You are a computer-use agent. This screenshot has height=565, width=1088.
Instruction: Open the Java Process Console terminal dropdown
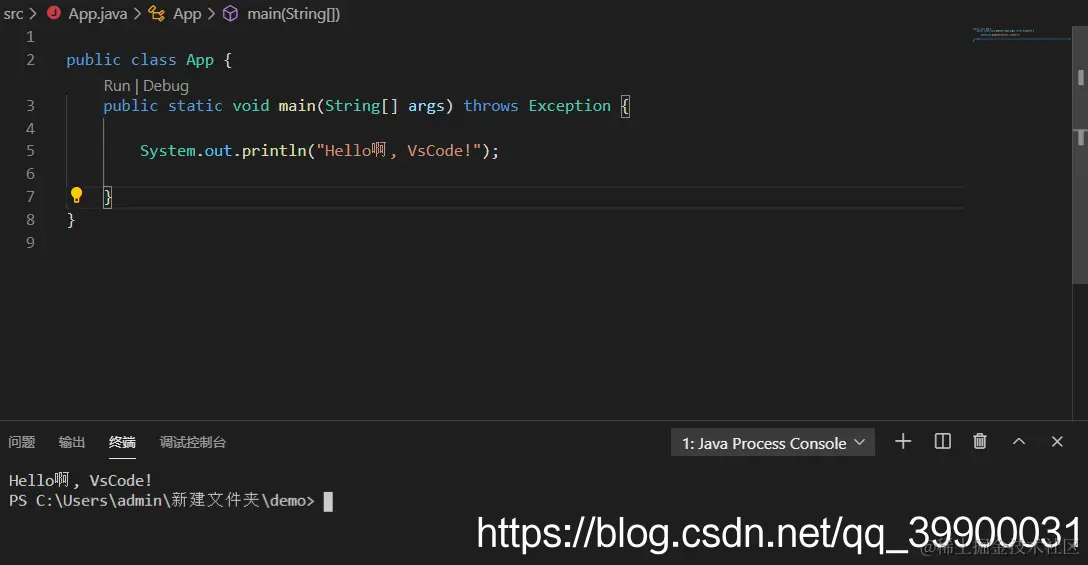773,443
